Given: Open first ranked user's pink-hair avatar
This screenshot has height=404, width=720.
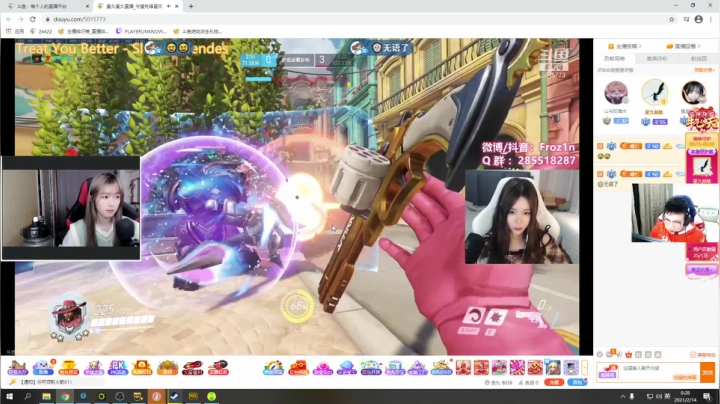Looking at the screenshot, I should pyautogui.click(x=615, y=93).
